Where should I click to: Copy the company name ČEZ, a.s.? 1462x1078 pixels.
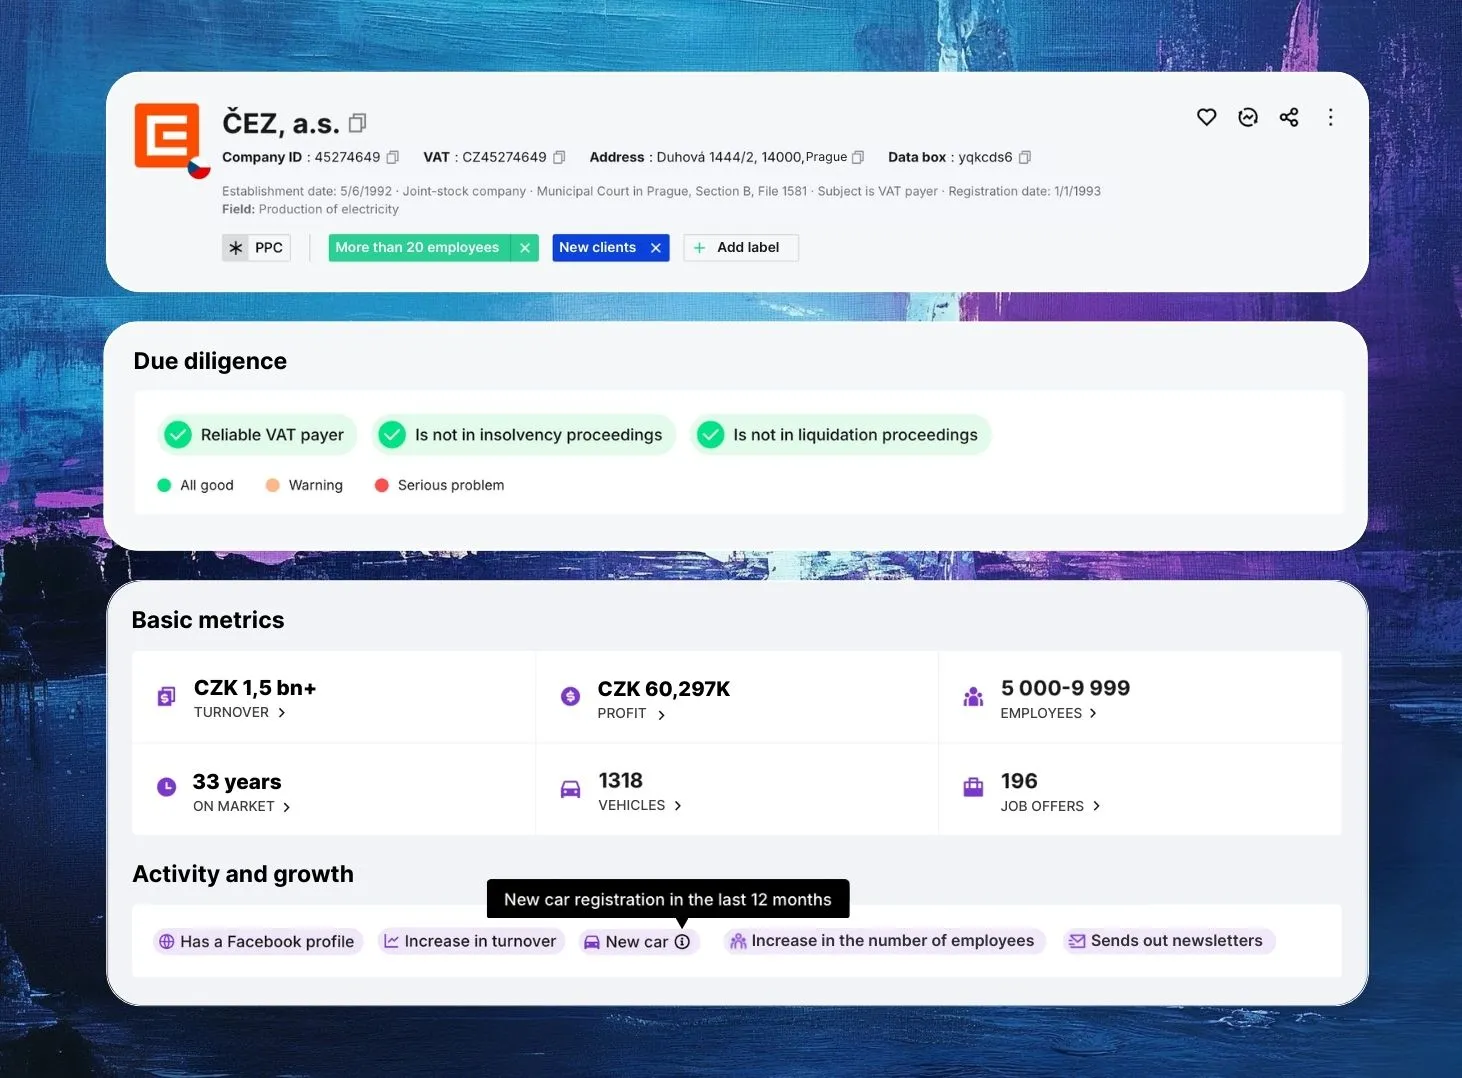point(357,123)
